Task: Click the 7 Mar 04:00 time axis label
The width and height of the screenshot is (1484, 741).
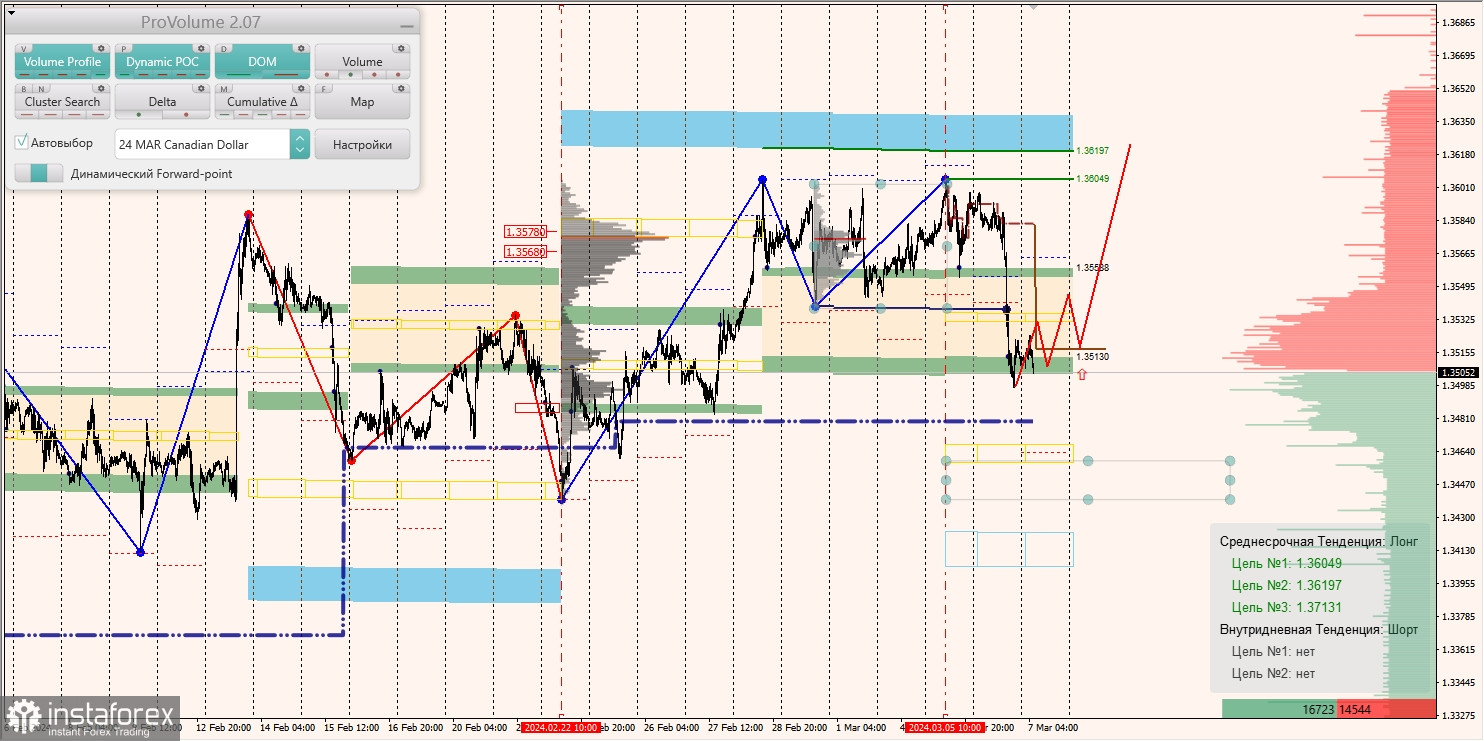Action: tap(1052, 727)
